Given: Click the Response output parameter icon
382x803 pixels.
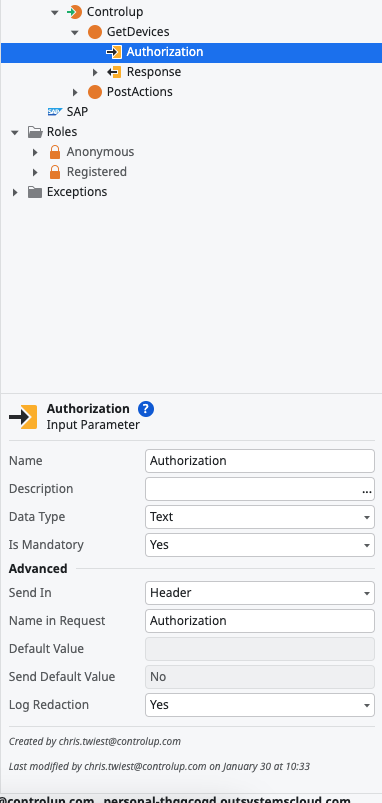Looking at the screenshot, I should click(114, 72).
